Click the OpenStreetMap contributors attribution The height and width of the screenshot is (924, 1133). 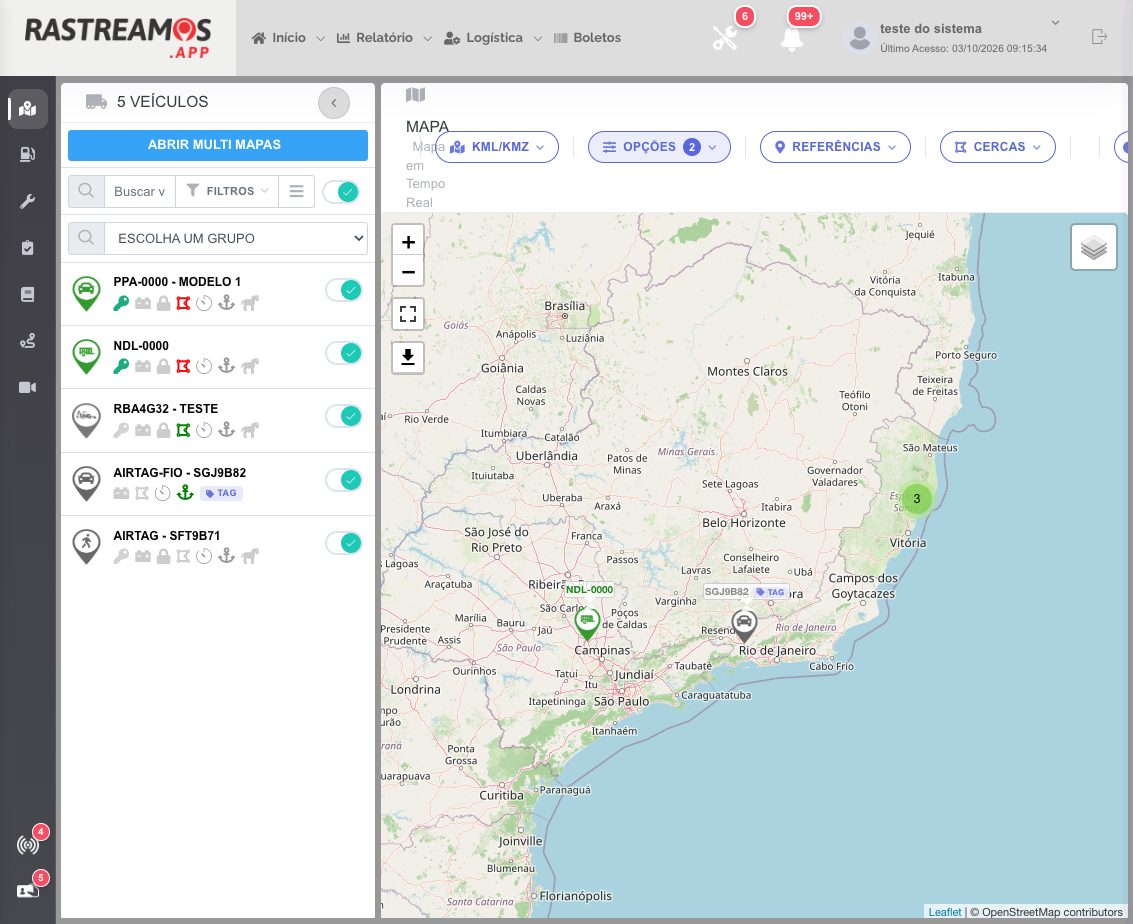coord(1052,912)
